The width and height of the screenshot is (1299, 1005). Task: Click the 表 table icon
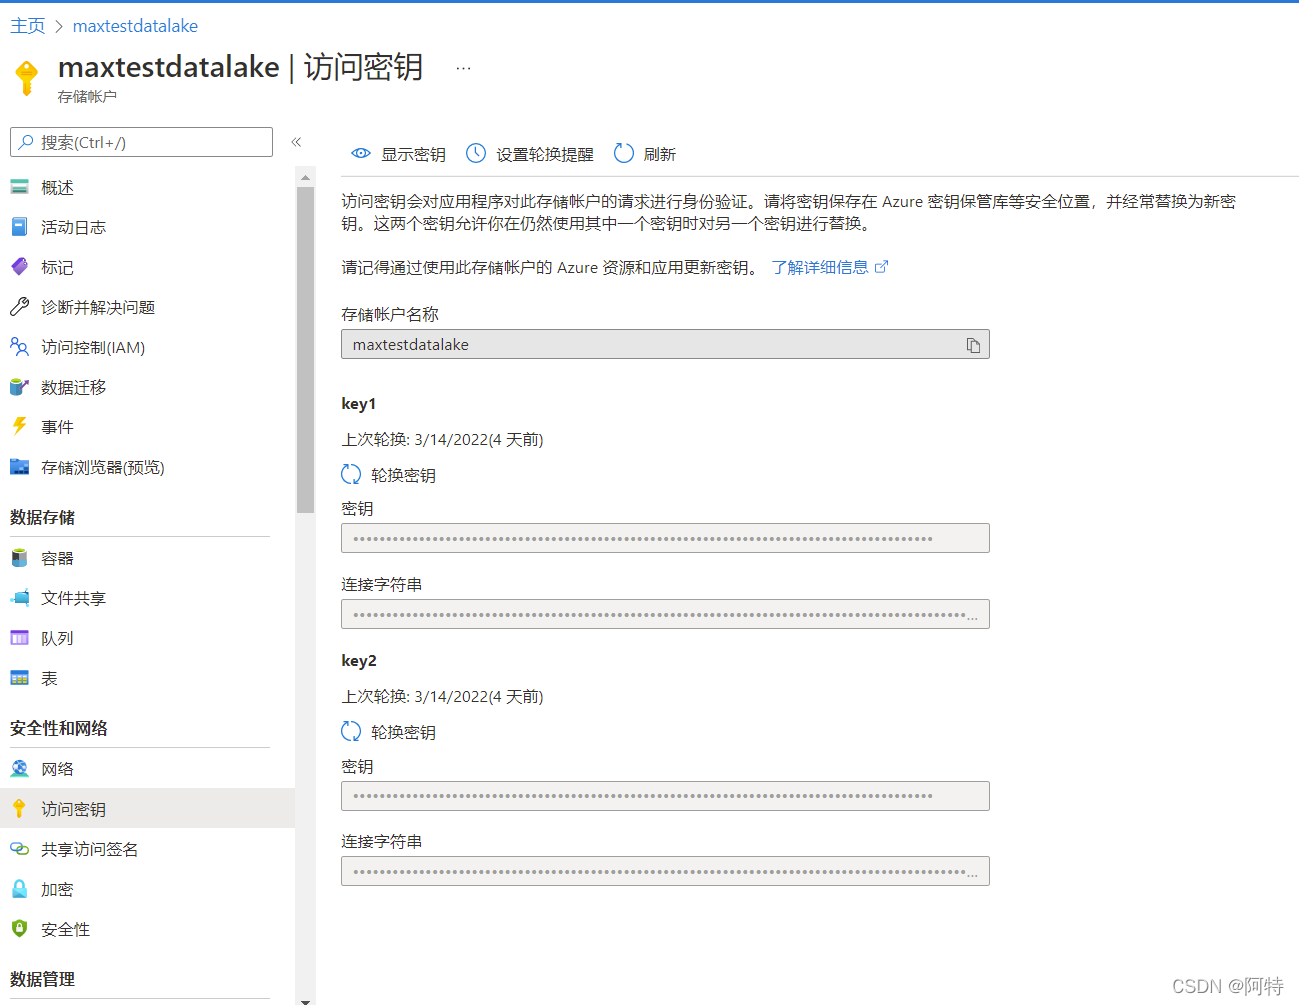19,678
